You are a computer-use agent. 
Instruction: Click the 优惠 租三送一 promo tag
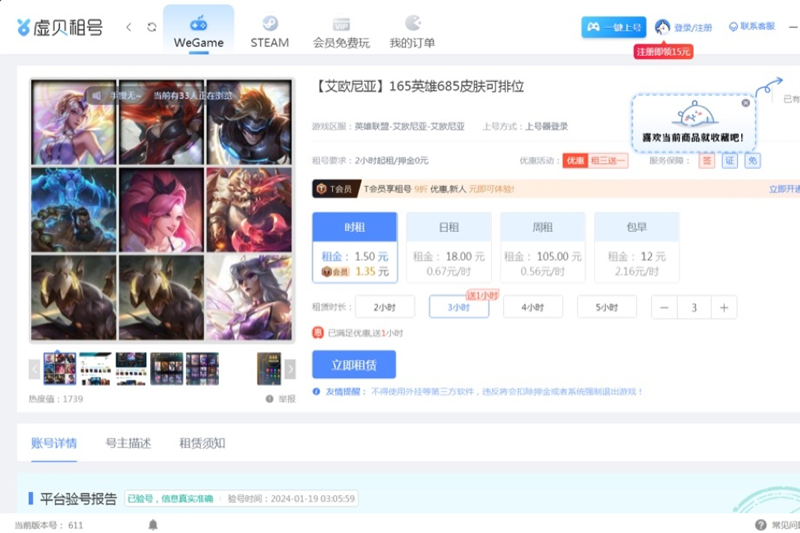(595, 161)
